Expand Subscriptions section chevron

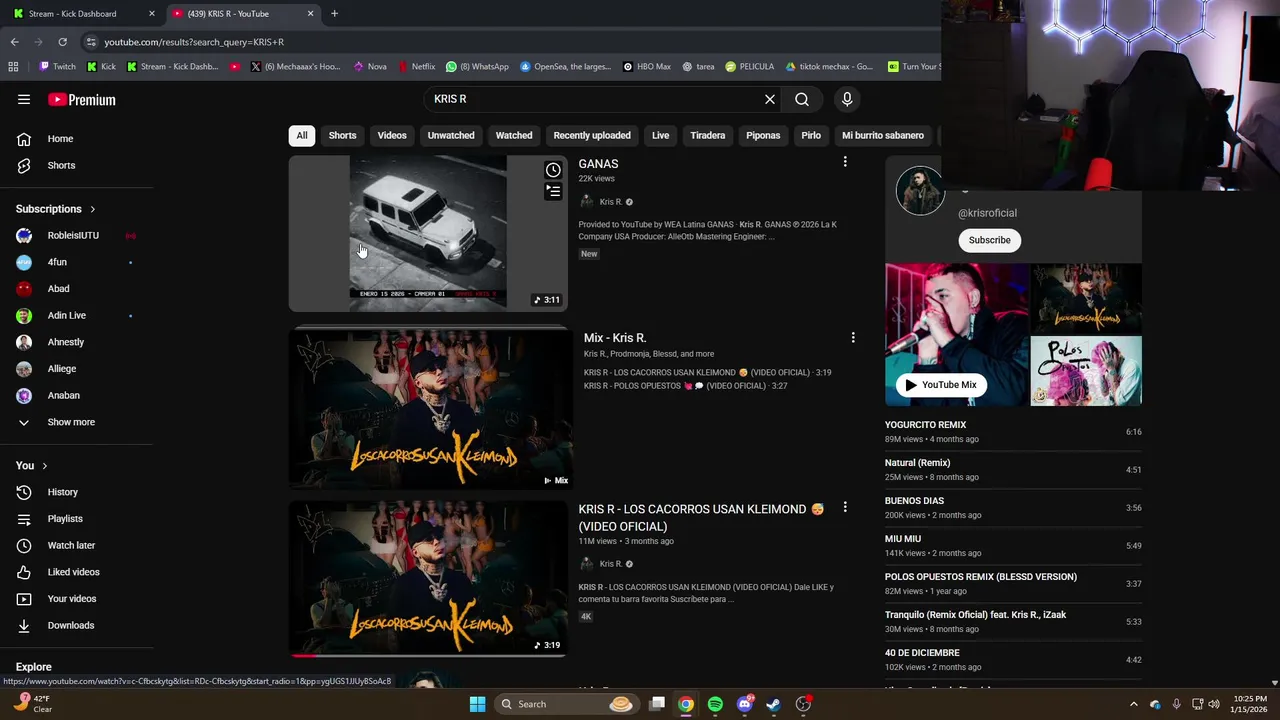tap(93, 209)
